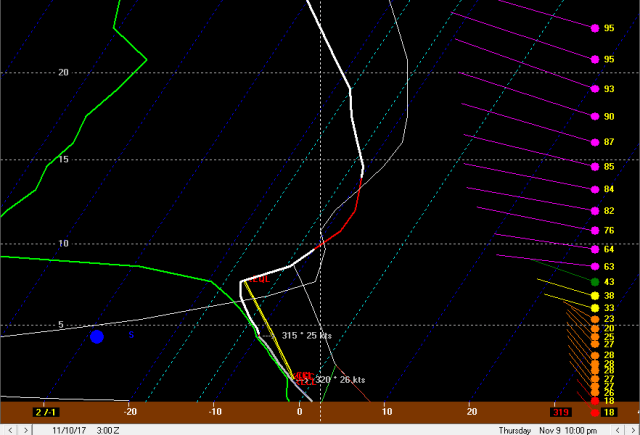Click the blue circle marker near the S label
The image size is (640, 435).
97,337
